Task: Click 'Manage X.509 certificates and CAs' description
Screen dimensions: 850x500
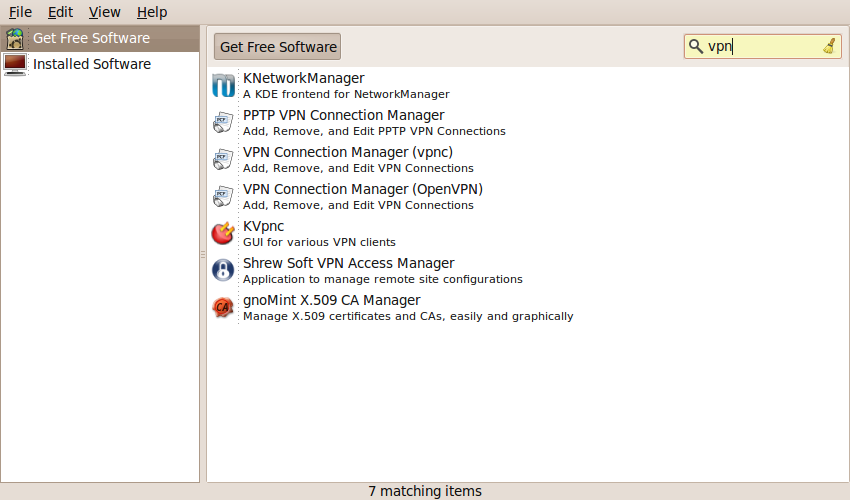Action: (x=408, y=316)
